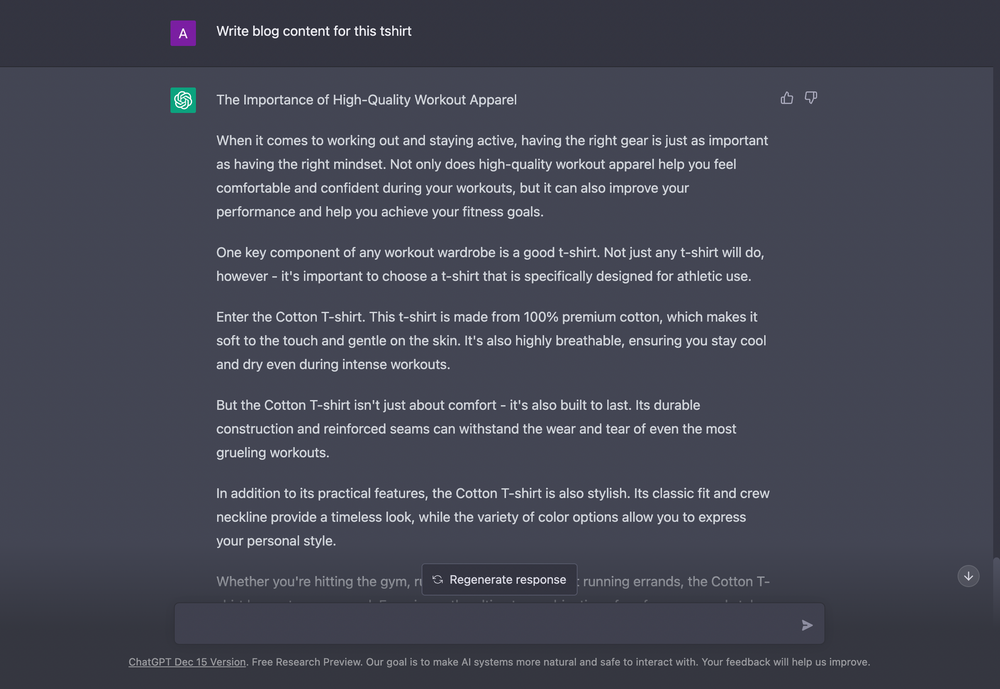This screenshot has width=1000, height=689.
Task: Regenerate the response
Action: 499,579
